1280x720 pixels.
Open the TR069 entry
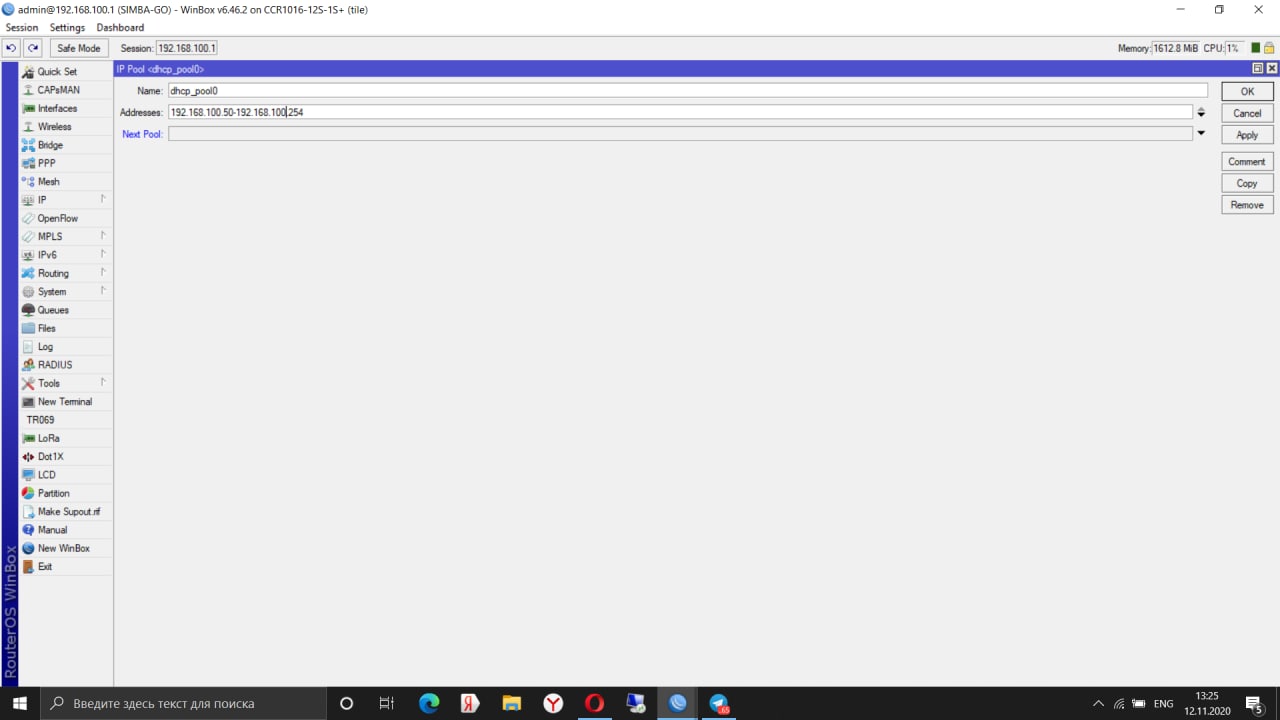[66, 420]
